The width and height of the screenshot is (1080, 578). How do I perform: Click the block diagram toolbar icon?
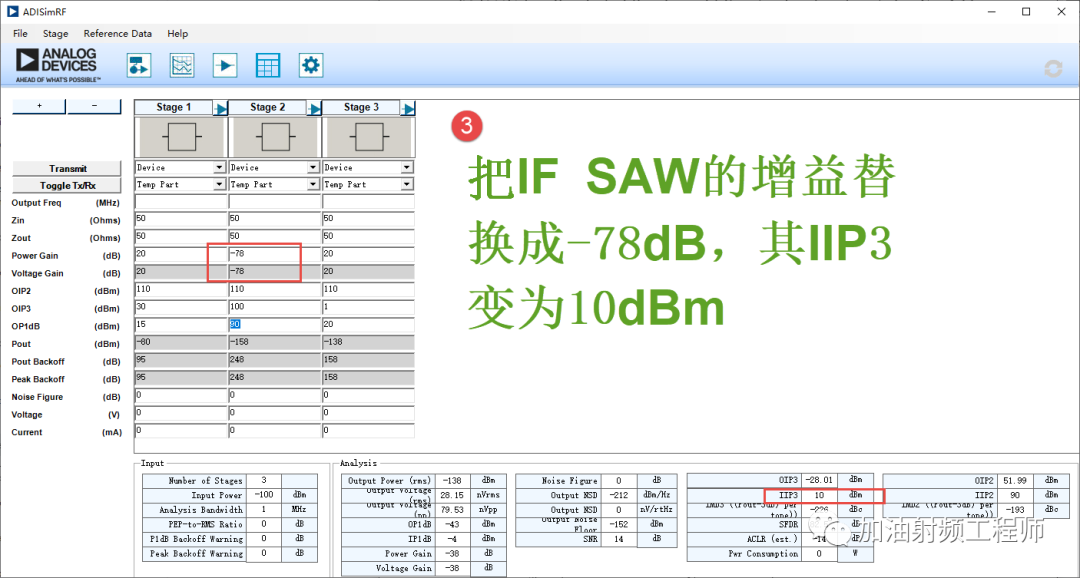(x=138, y=66)
